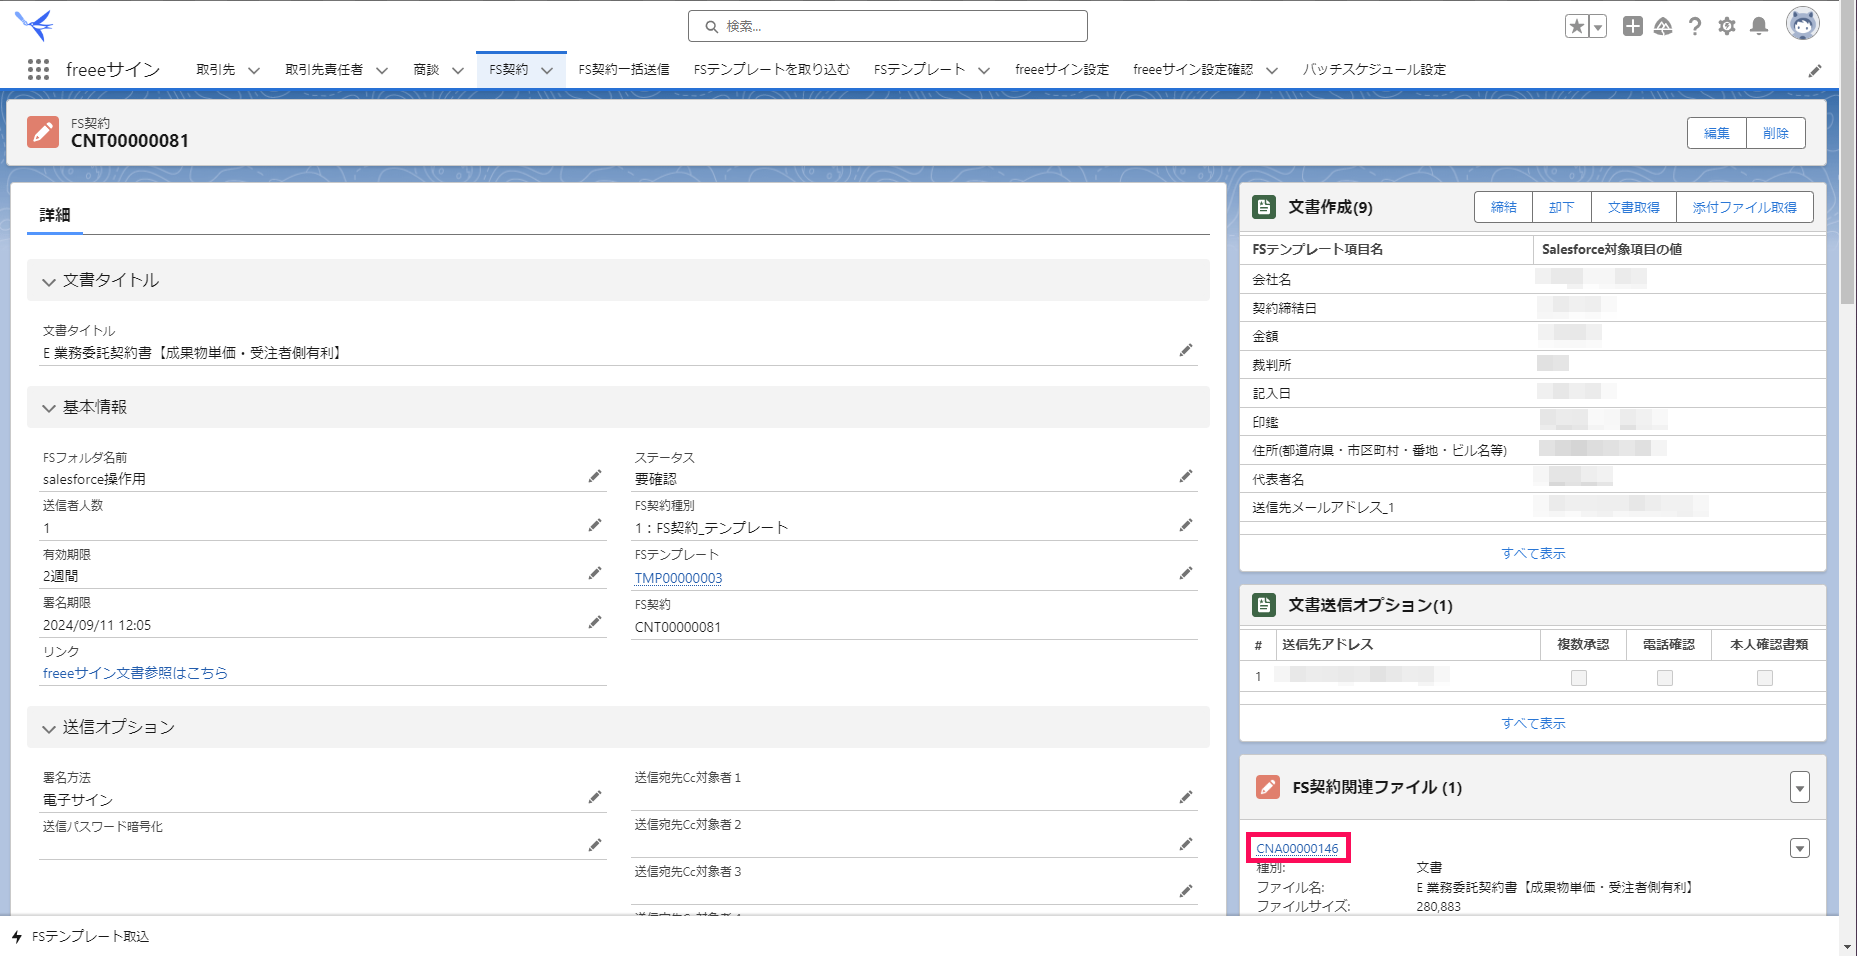Open the freeeサイン文書参照はこちら link
This screenshot has height=956, width=1857.
[x=135, y=673]
